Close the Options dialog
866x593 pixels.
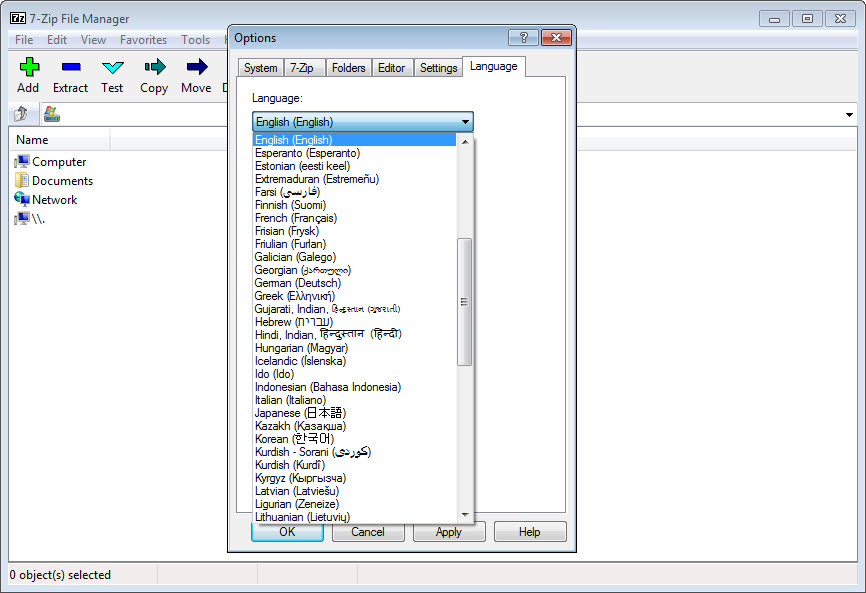pos(556,38)
